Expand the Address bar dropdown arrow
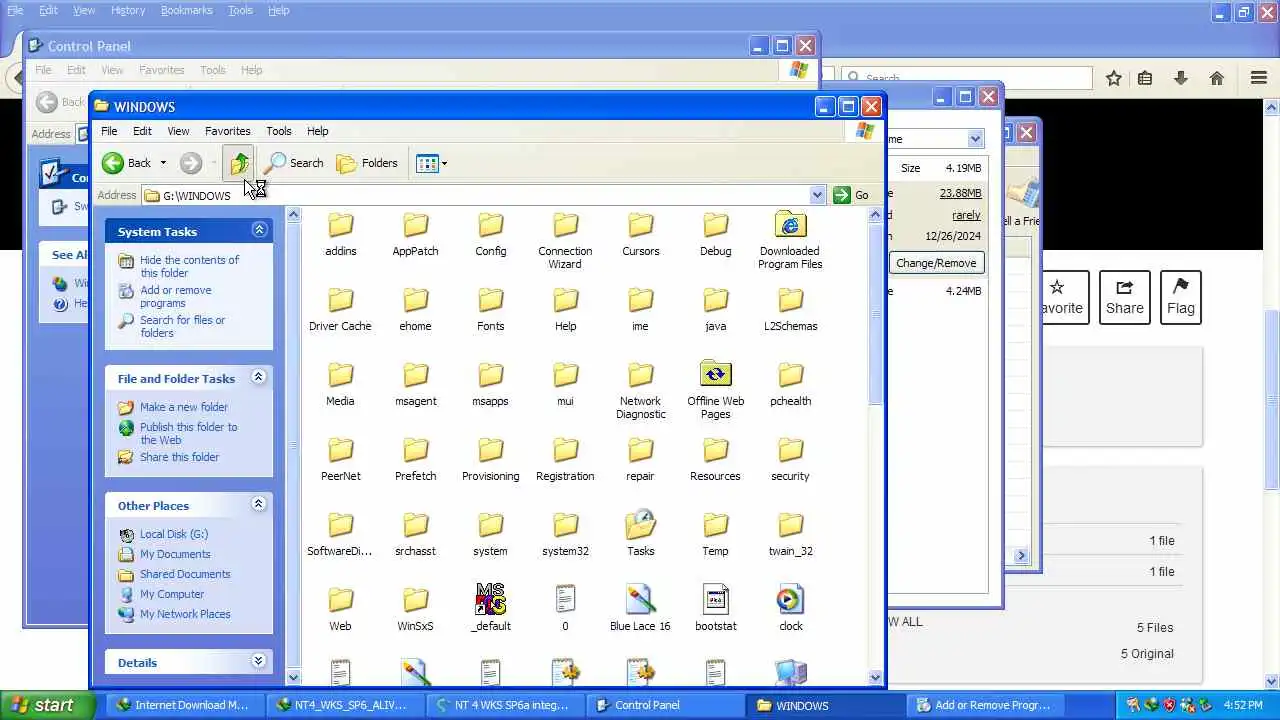The width and height of the screenshot is (1280, 720). (x=817, y=195)
